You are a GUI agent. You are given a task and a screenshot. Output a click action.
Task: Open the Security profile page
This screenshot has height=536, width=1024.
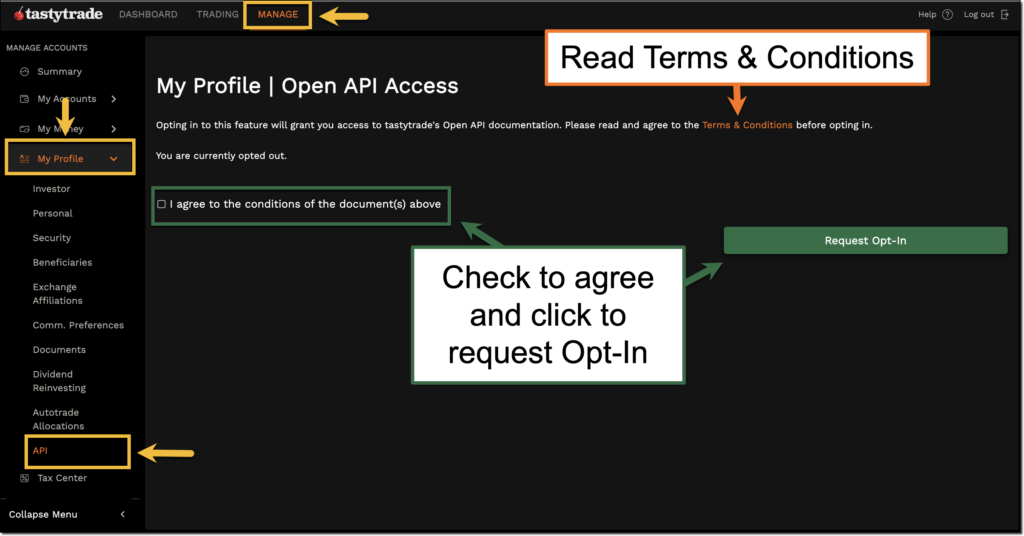click(52, 238)
